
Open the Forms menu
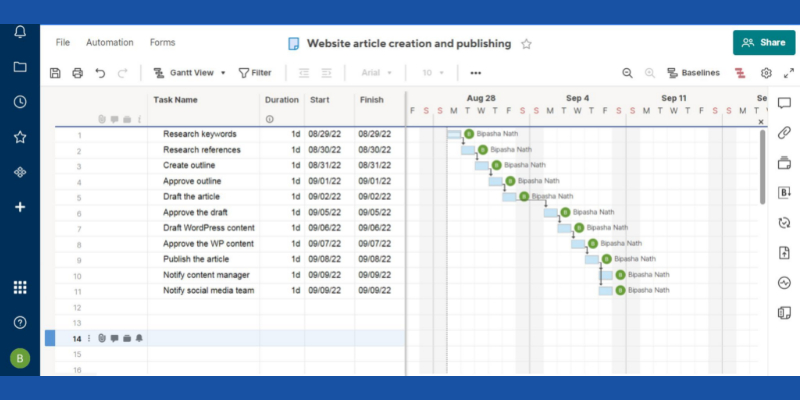pyautogui.click(x=162, y=43)
